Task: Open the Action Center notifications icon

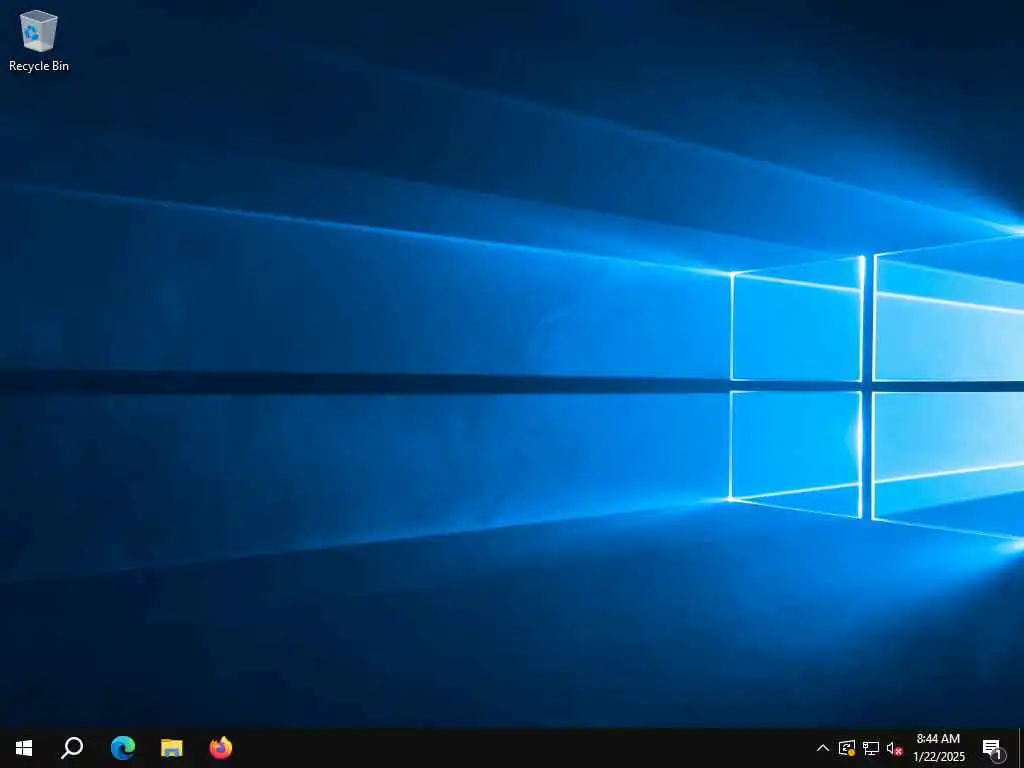Action: (993, 749)
